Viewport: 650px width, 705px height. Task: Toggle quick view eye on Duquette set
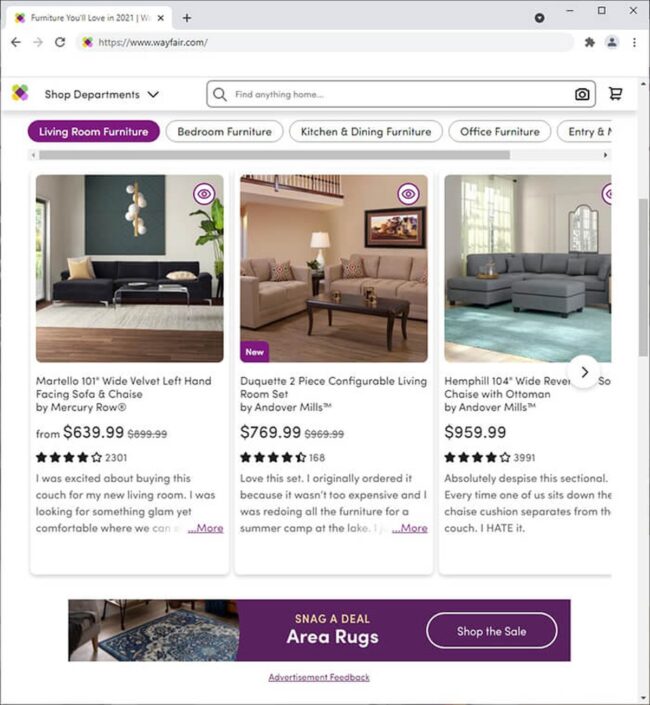click(x=408, y=194)
